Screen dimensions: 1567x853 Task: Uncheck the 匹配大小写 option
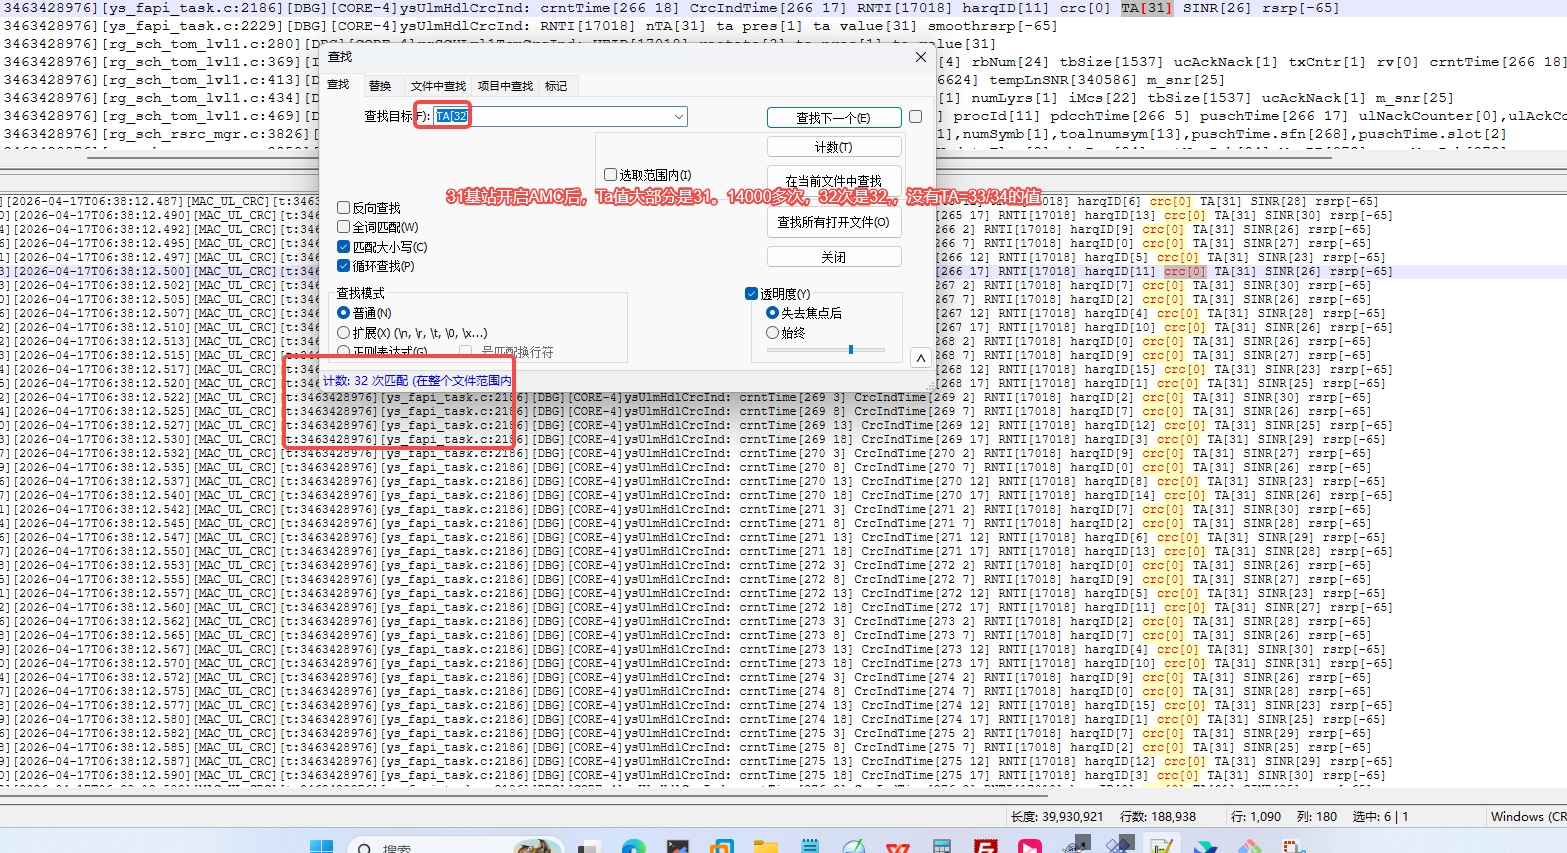pos(344,247)
